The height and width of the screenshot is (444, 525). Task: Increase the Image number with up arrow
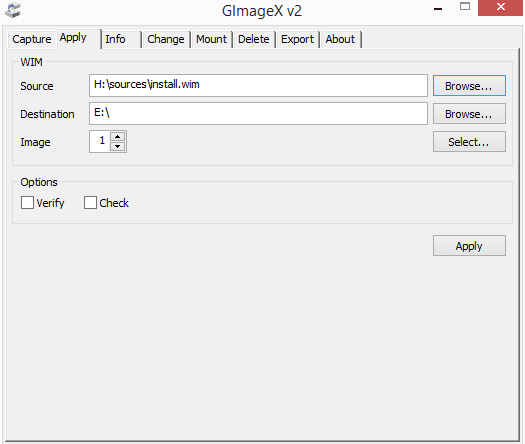[118, 137]
